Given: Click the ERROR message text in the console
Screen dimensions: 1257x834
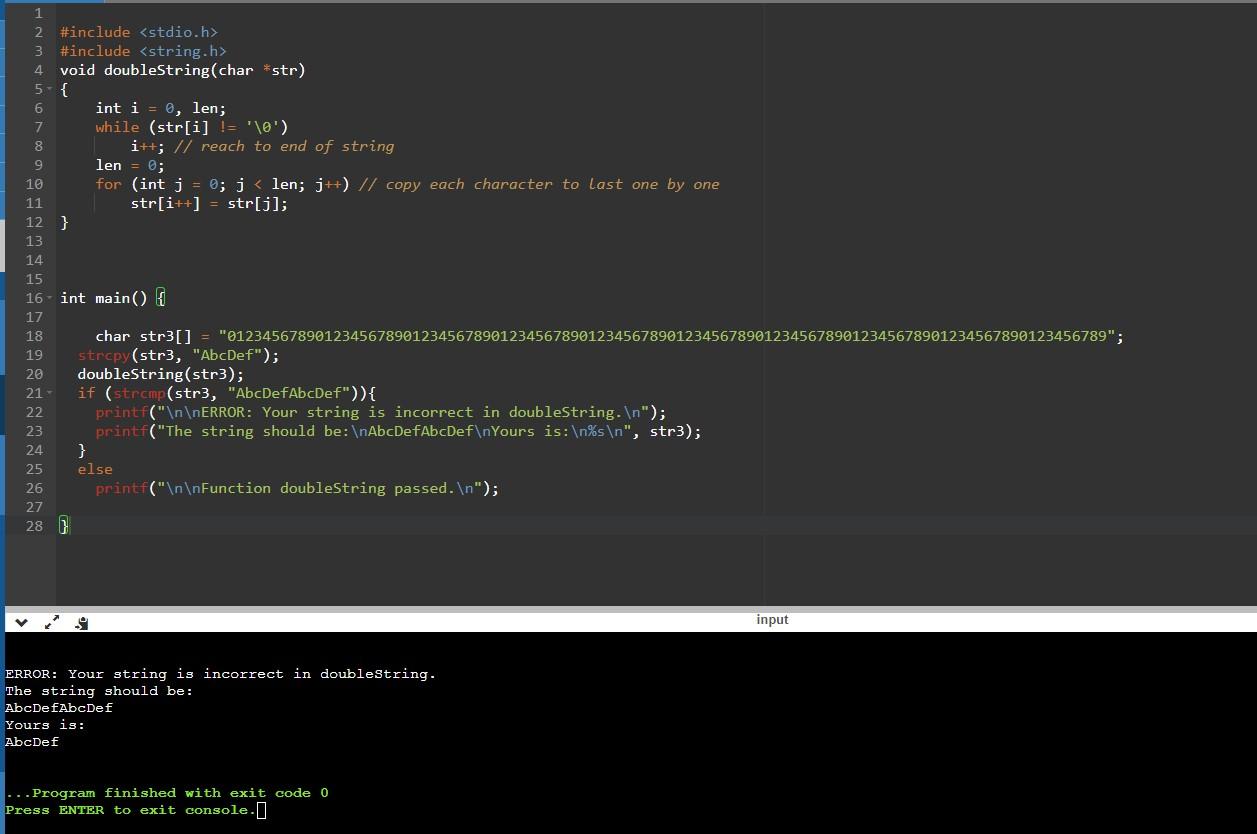Looking at the screenshot, I should pyautogui.click(x=220, y=673).
